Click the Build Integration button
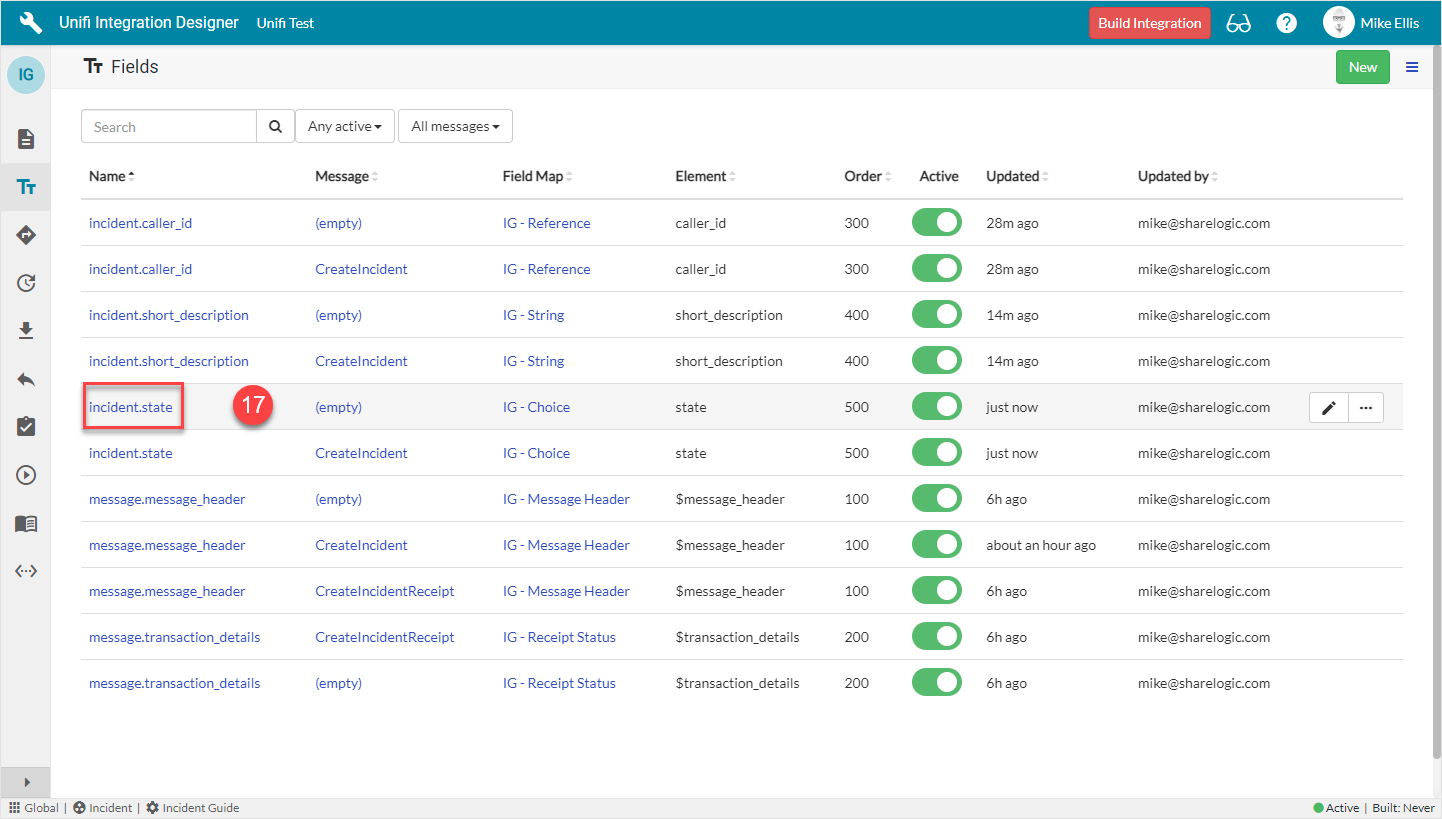This screenshot has height=819, width=1442. tap(1149, 23)
